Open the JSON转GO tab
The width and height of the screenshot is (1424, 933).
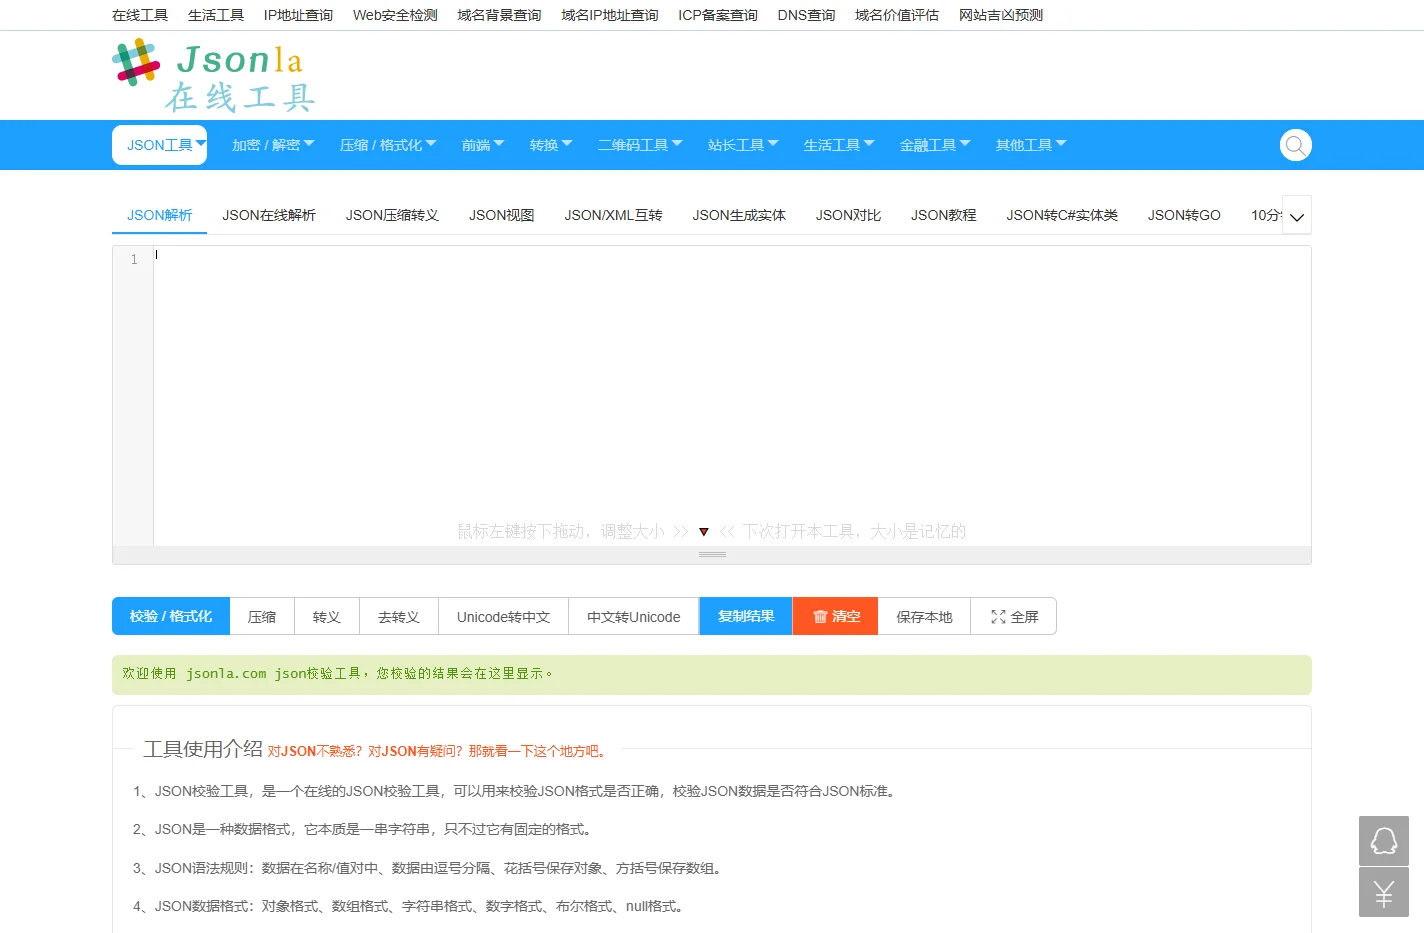(1184, 215)
